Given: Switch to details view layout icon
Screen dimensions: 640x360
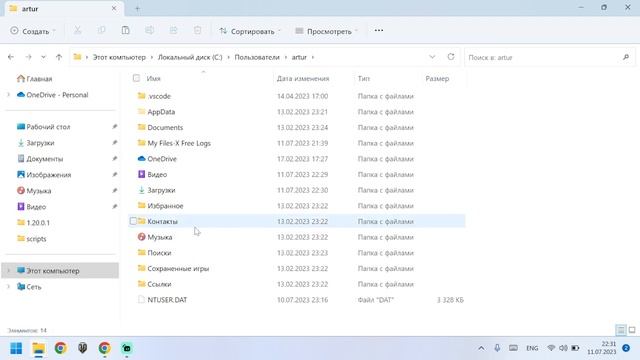Looking at the screenshot, I should pos(621,330).
